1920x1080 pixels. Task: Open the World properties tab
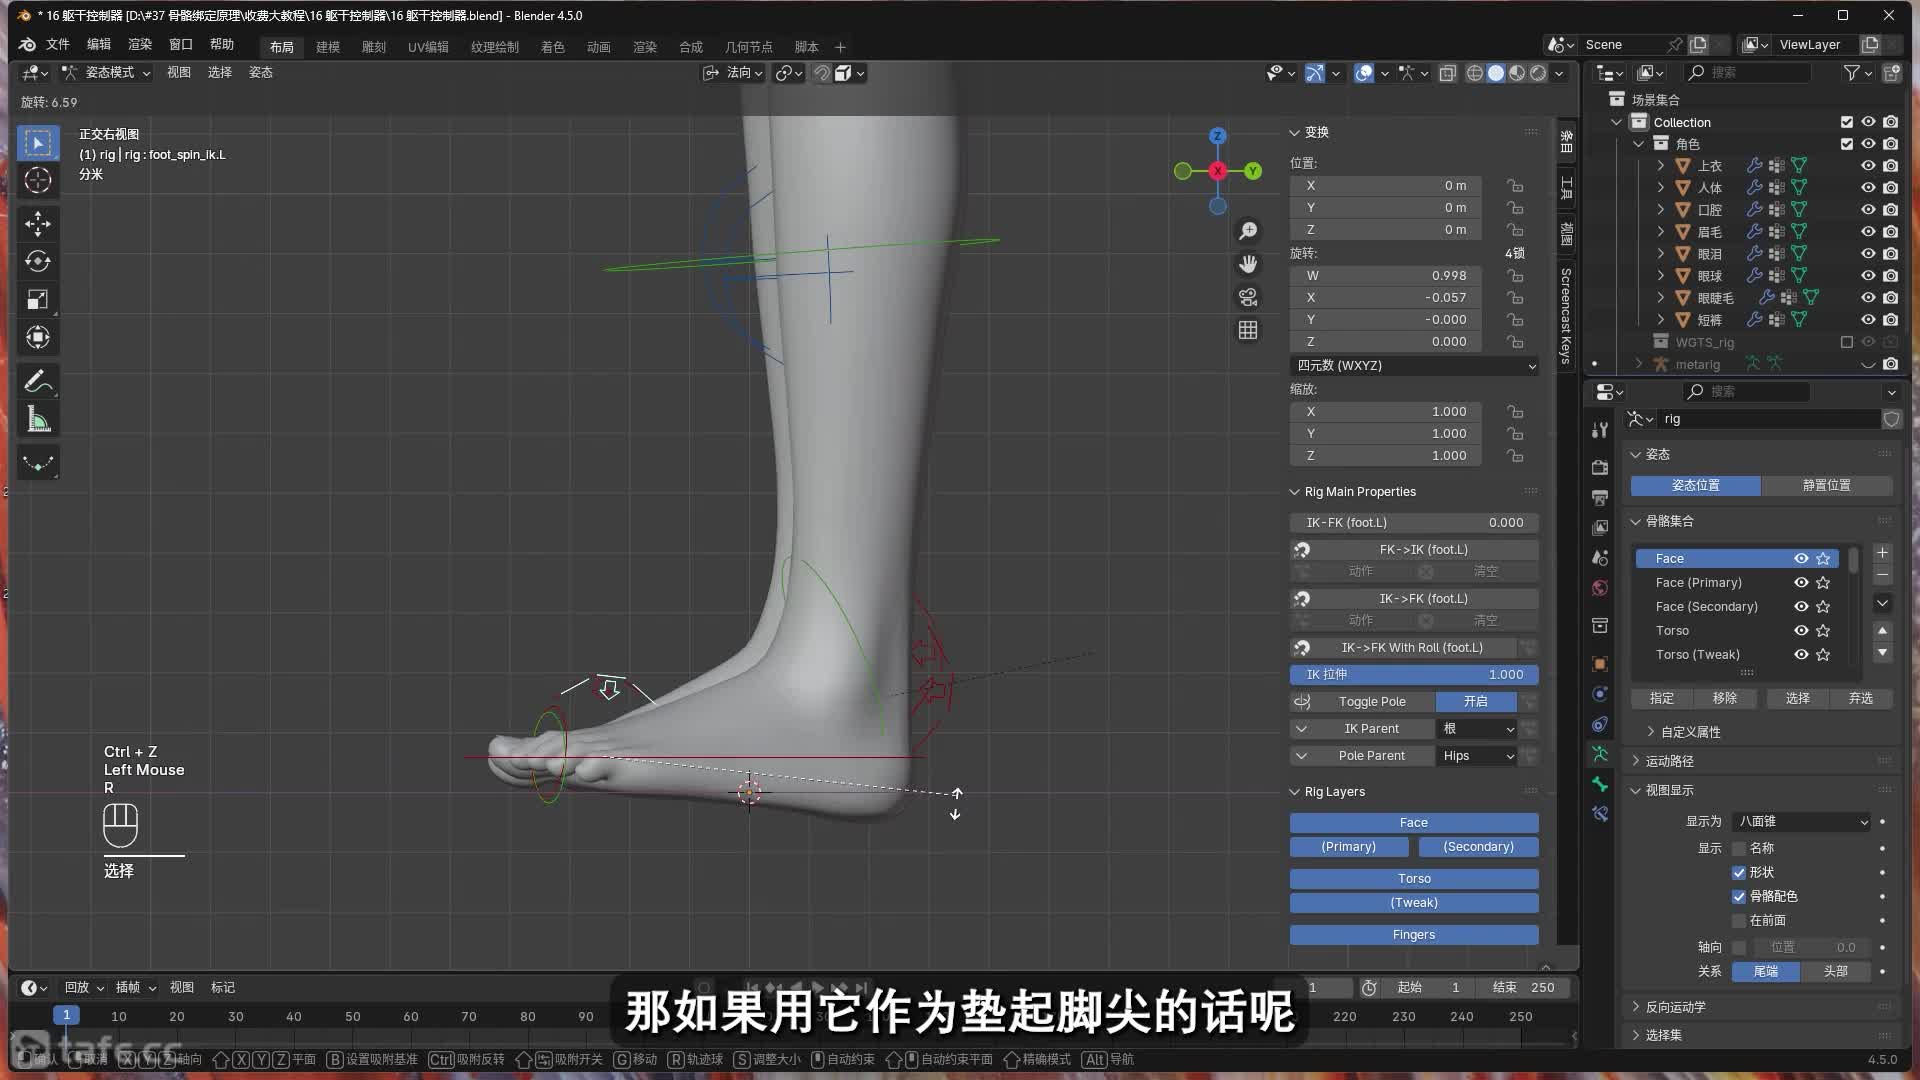(x=1600, y=588)
